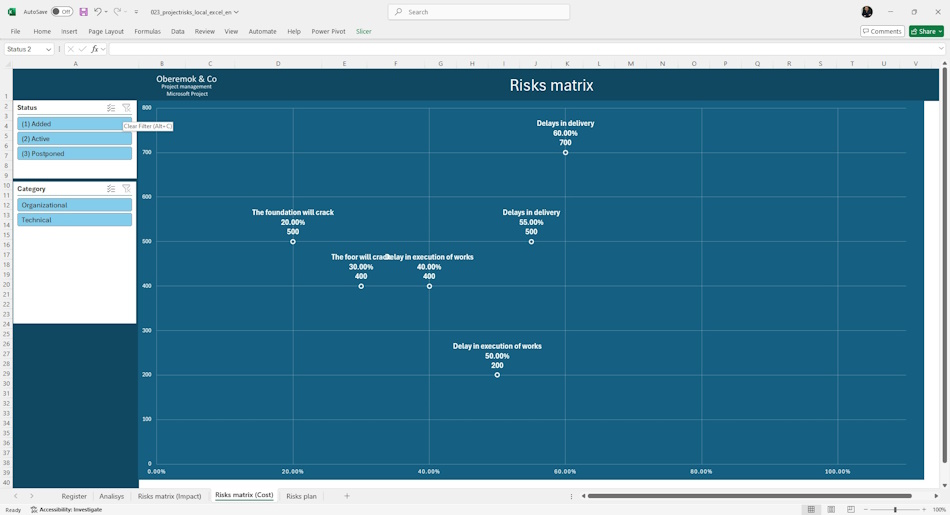
Task: Open the Comments button
Action: [x=882, y=32]
